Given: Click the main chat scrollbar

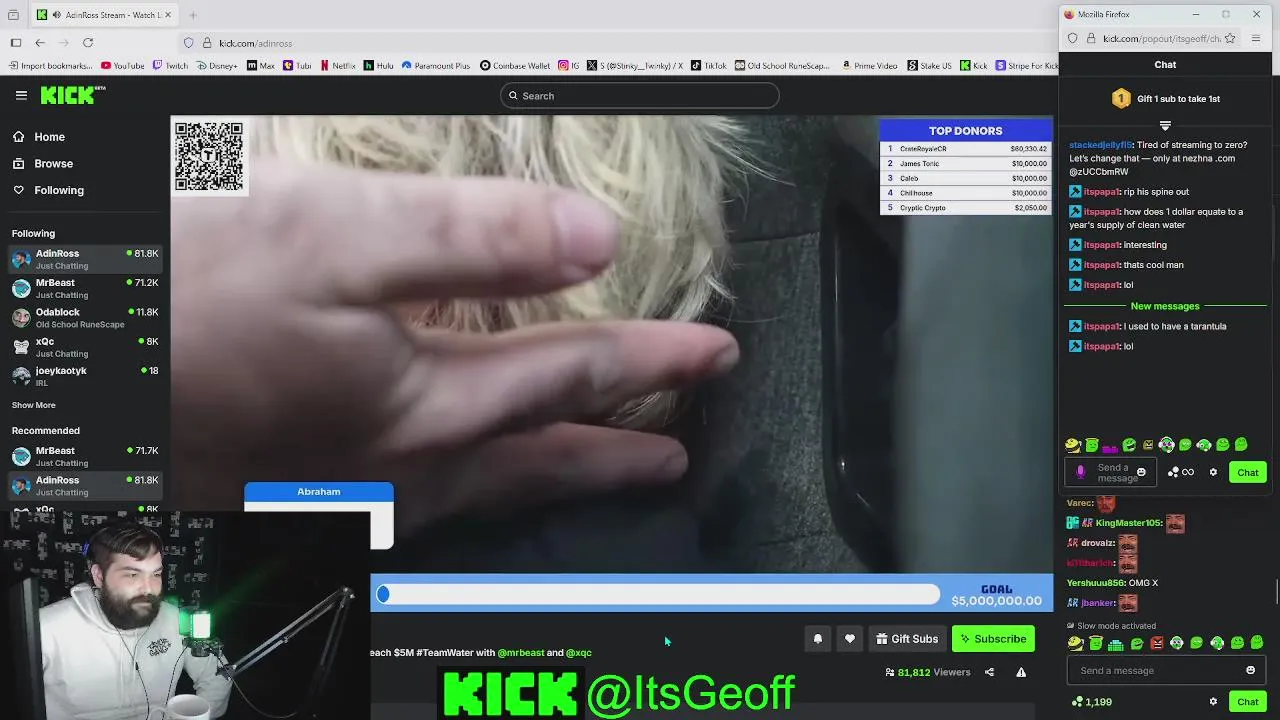Looking at the screenshot, I should pos(1276,590).
